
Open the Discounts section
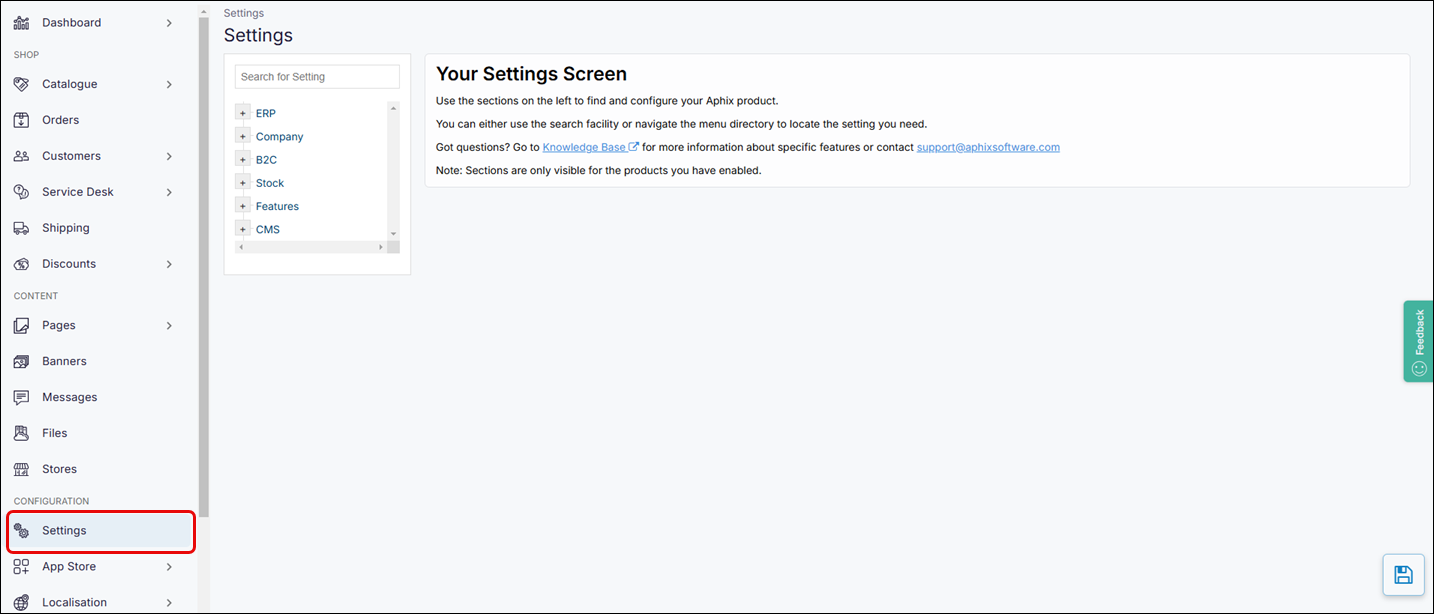point(66,263)
